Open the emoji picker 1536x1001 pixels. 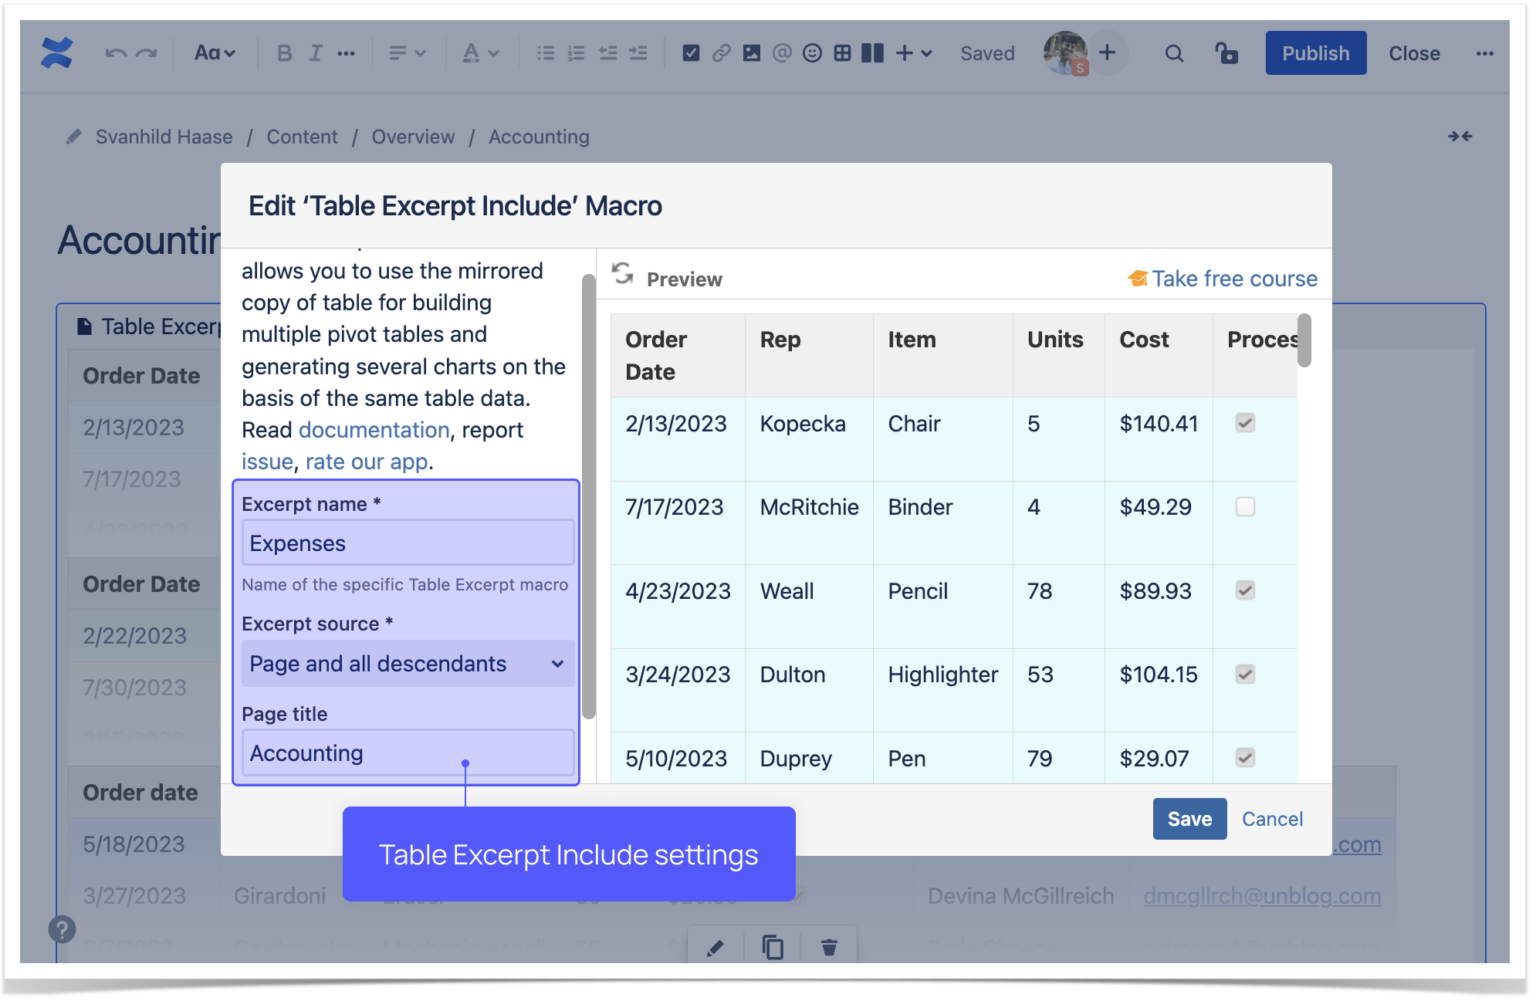tap(811, 53)
